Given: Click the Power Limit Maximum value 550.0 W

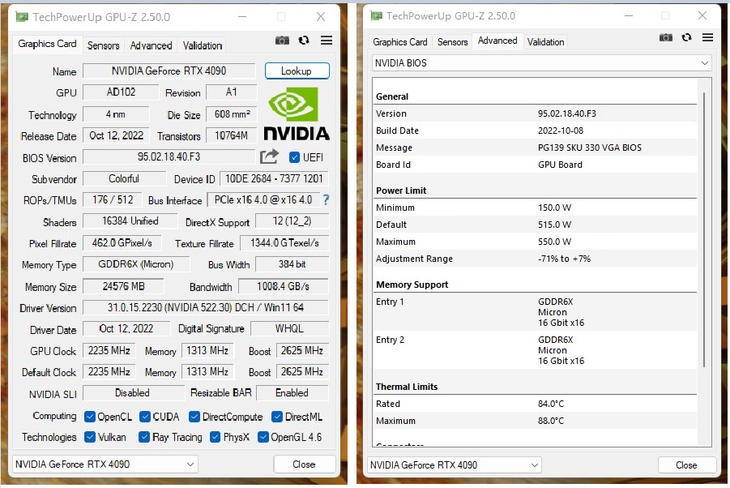Looking at the screenshot, I should point(554,242).
